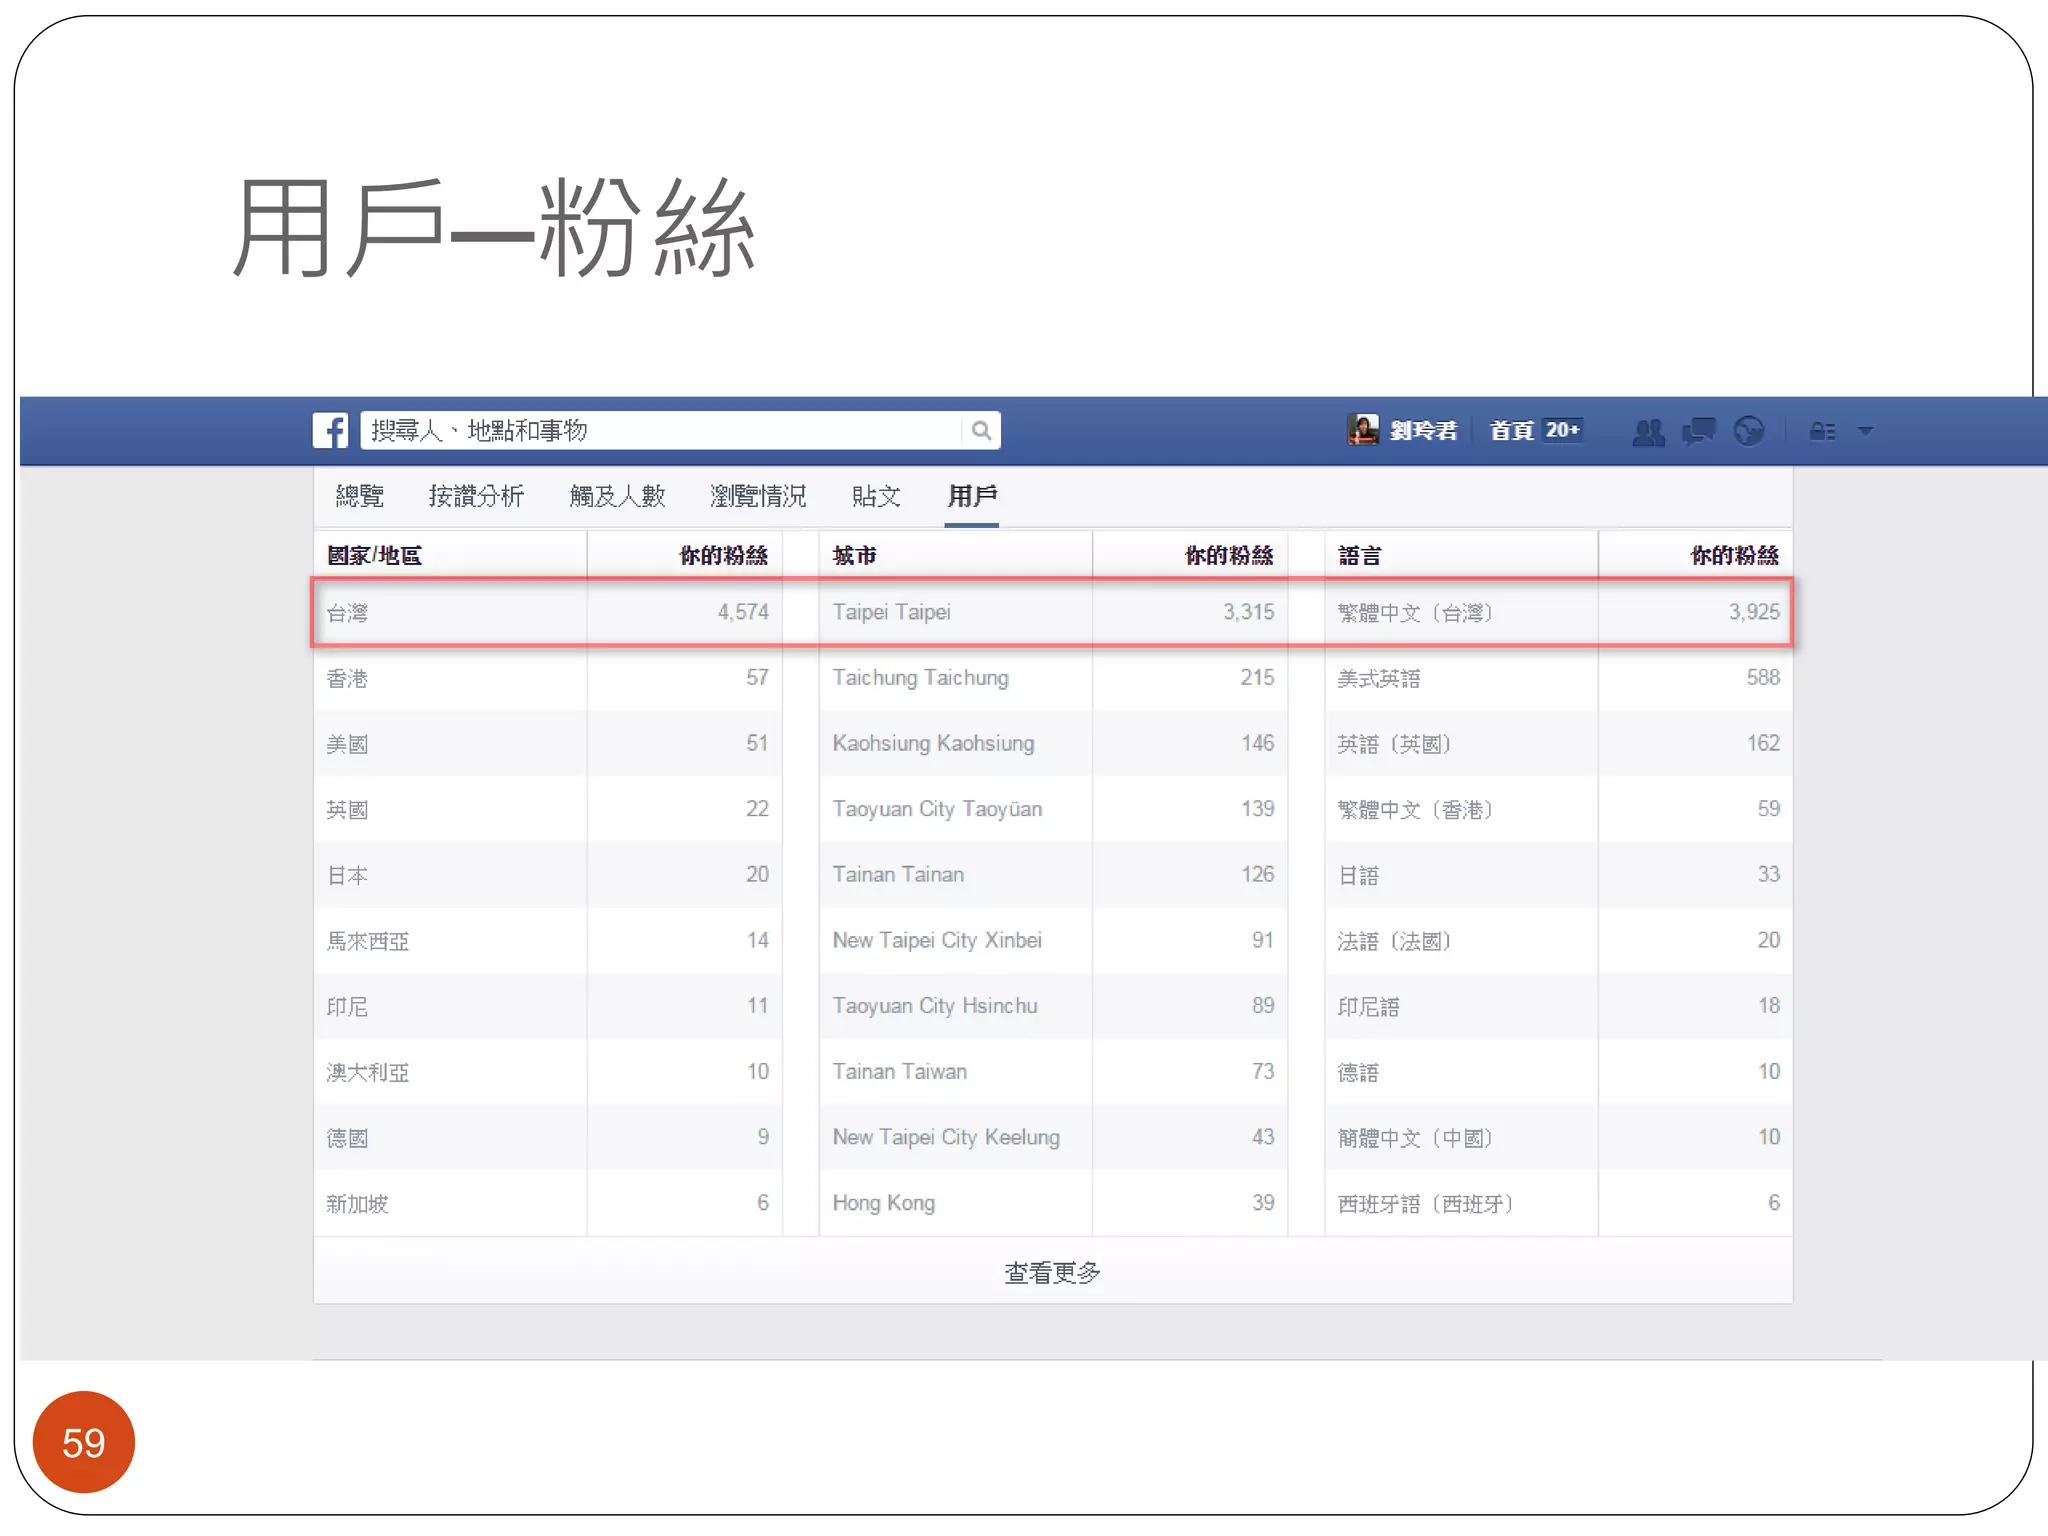Select the 貼文 tab
Image resolution: width=2048 pixels, height=1536 pixels.
tap(876, 496)
